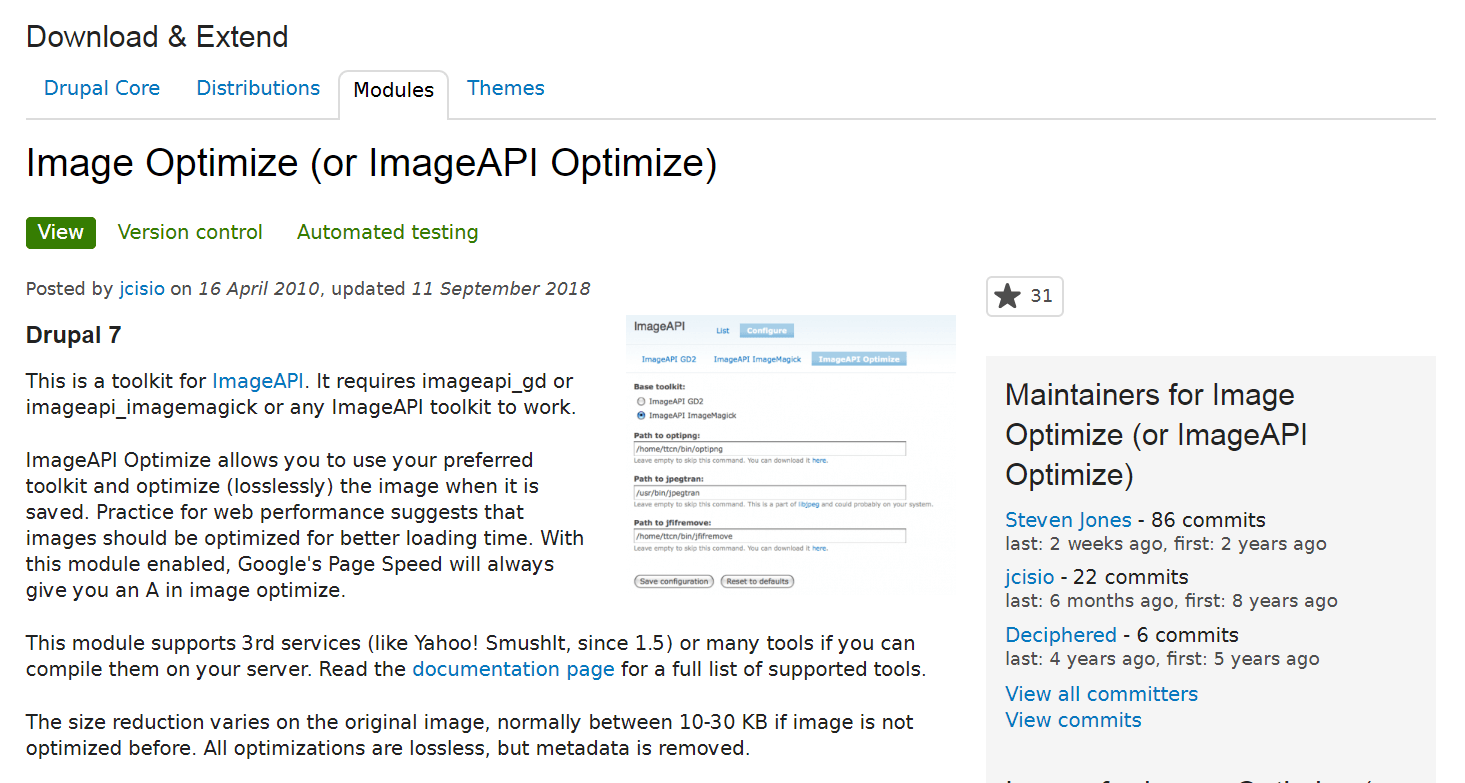This screenshot has height=783, width=1465.
Task: Open jcisio maintainer link in sidebar
Action: 1029,577
